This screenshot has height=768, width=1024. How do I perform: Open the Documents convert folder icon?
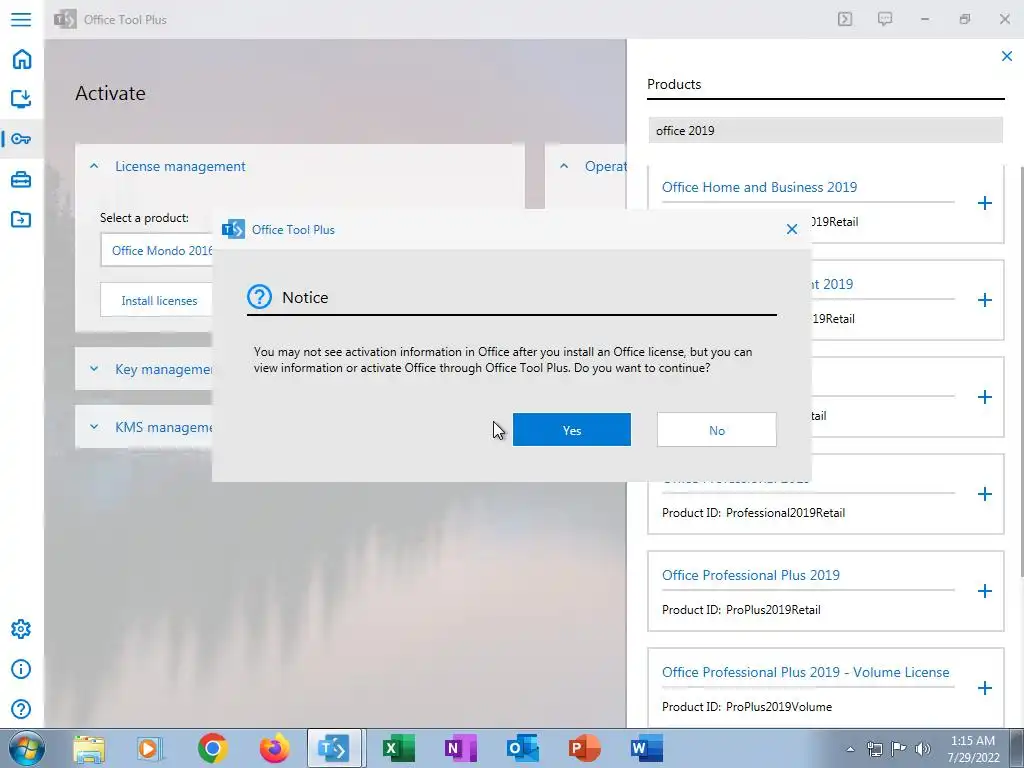click(21, 219)
